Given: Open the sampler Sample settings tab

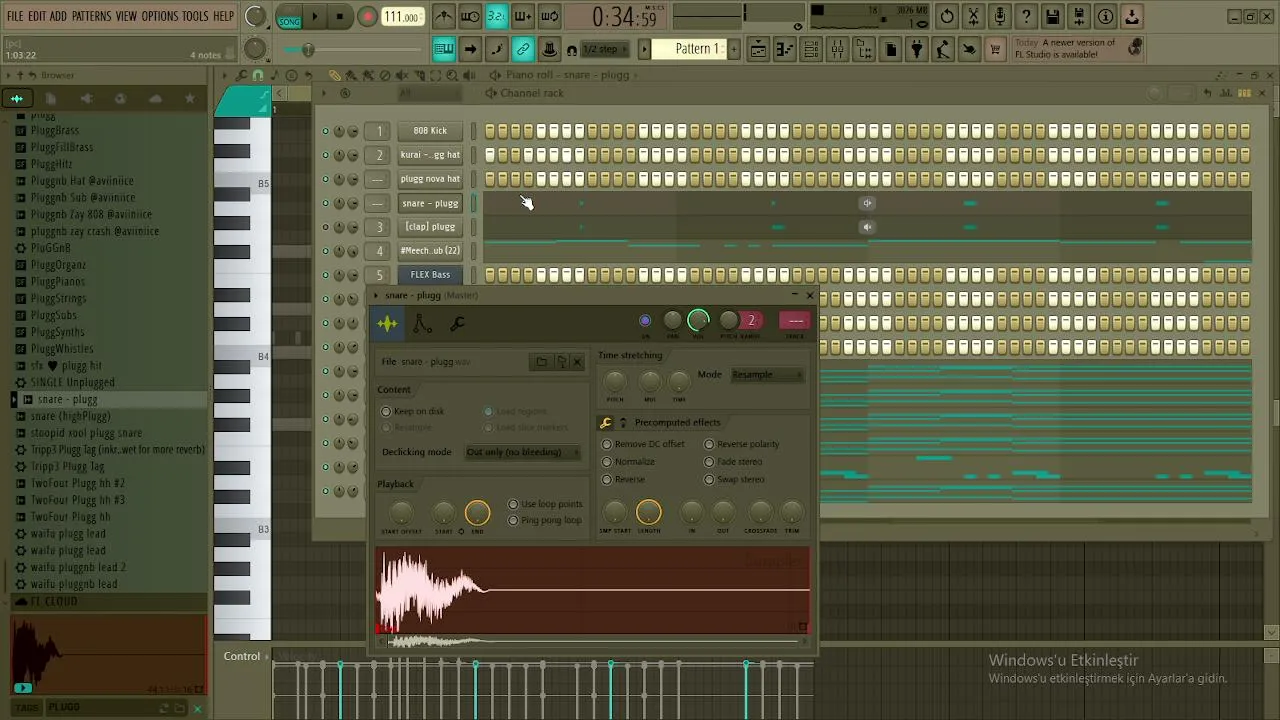Looking at the screenshot, I should tap(387, 323).
